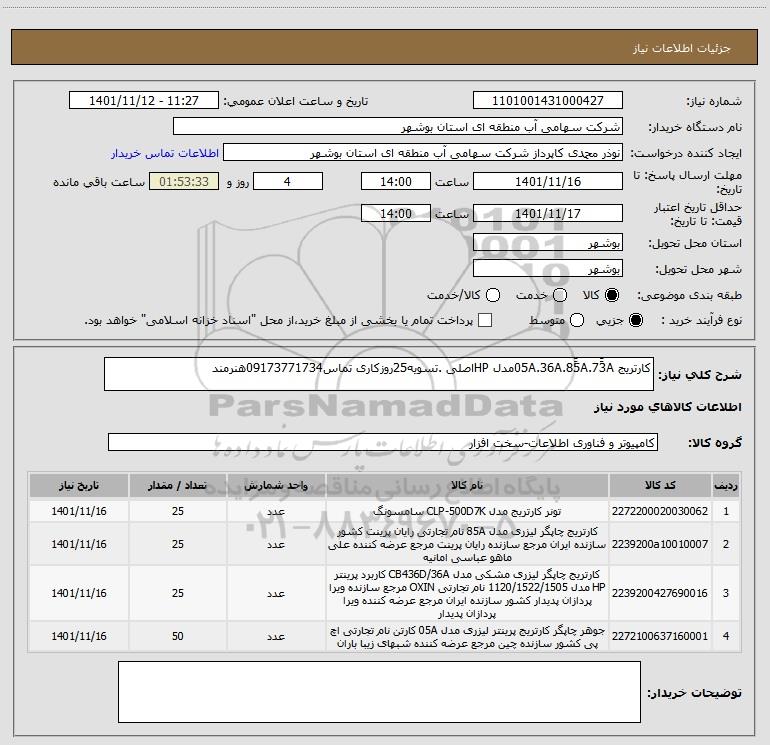Viewport: 770px width, 745px height.
Task: Click the quantity 25 cell in row 1
Action: pos(178,511)
